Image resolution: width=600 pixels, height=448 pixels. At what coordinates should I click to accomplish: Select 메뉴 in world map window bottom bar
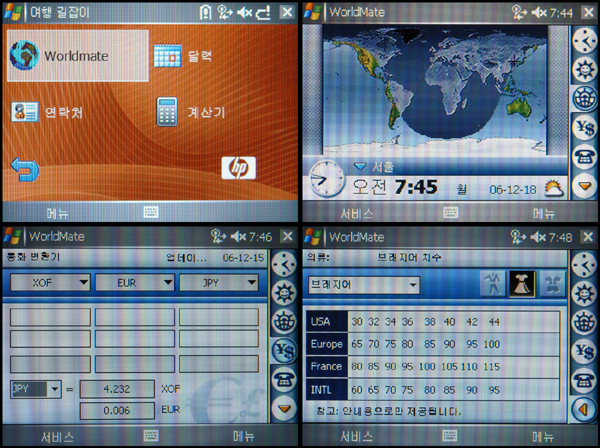[x=544, y=213]
